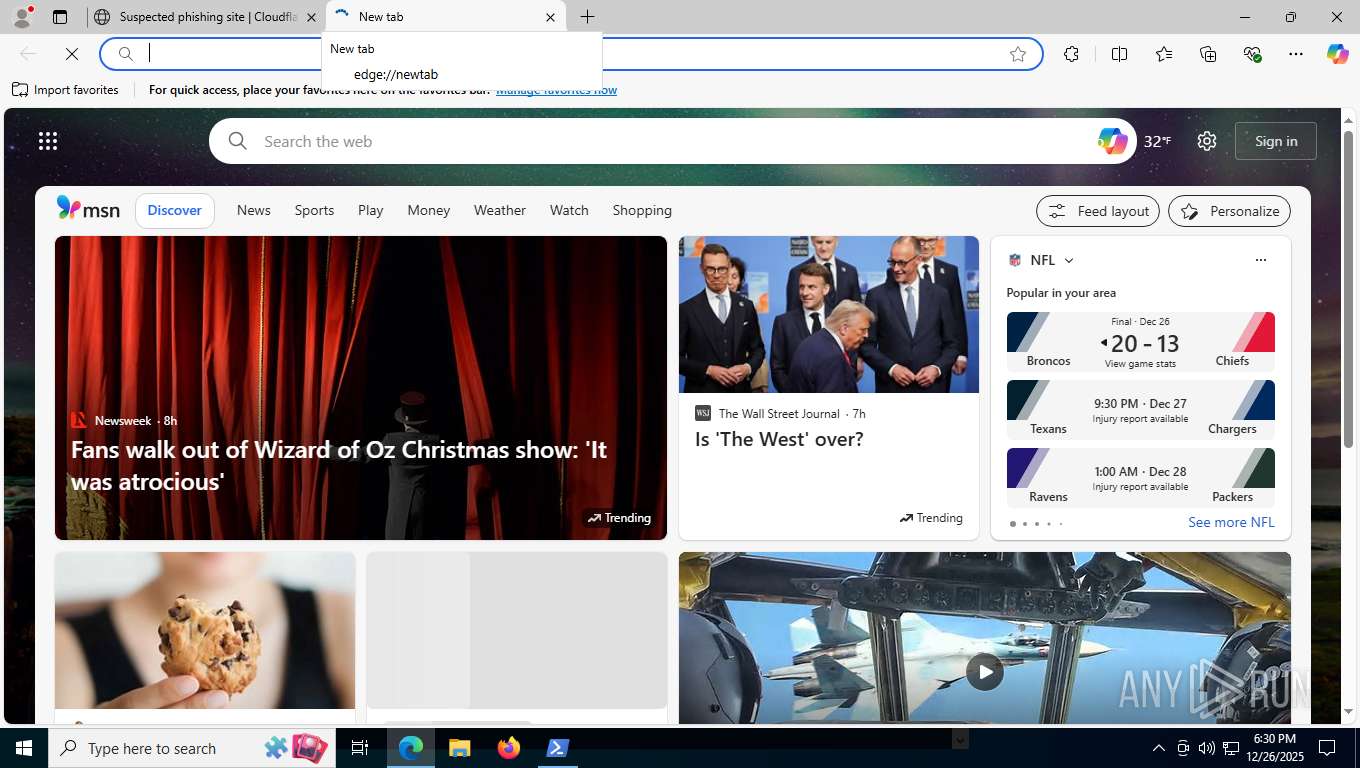Expand the NFL dropdown chevron
Viewport: 1360px width, 768px height.
pos(1069,260)
